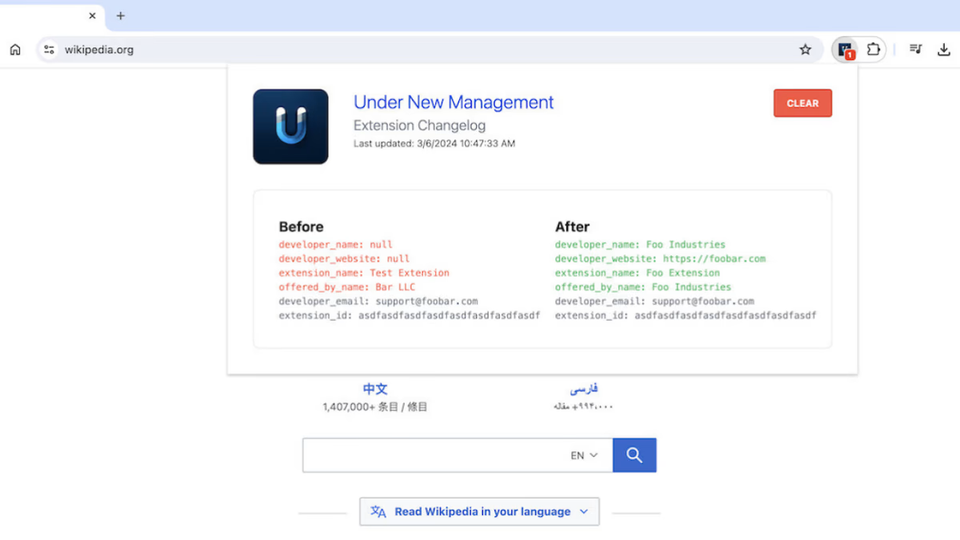Bookmark this page with the star icon
This screenshot has width=960, height=540.
click(x=805, y=50)
